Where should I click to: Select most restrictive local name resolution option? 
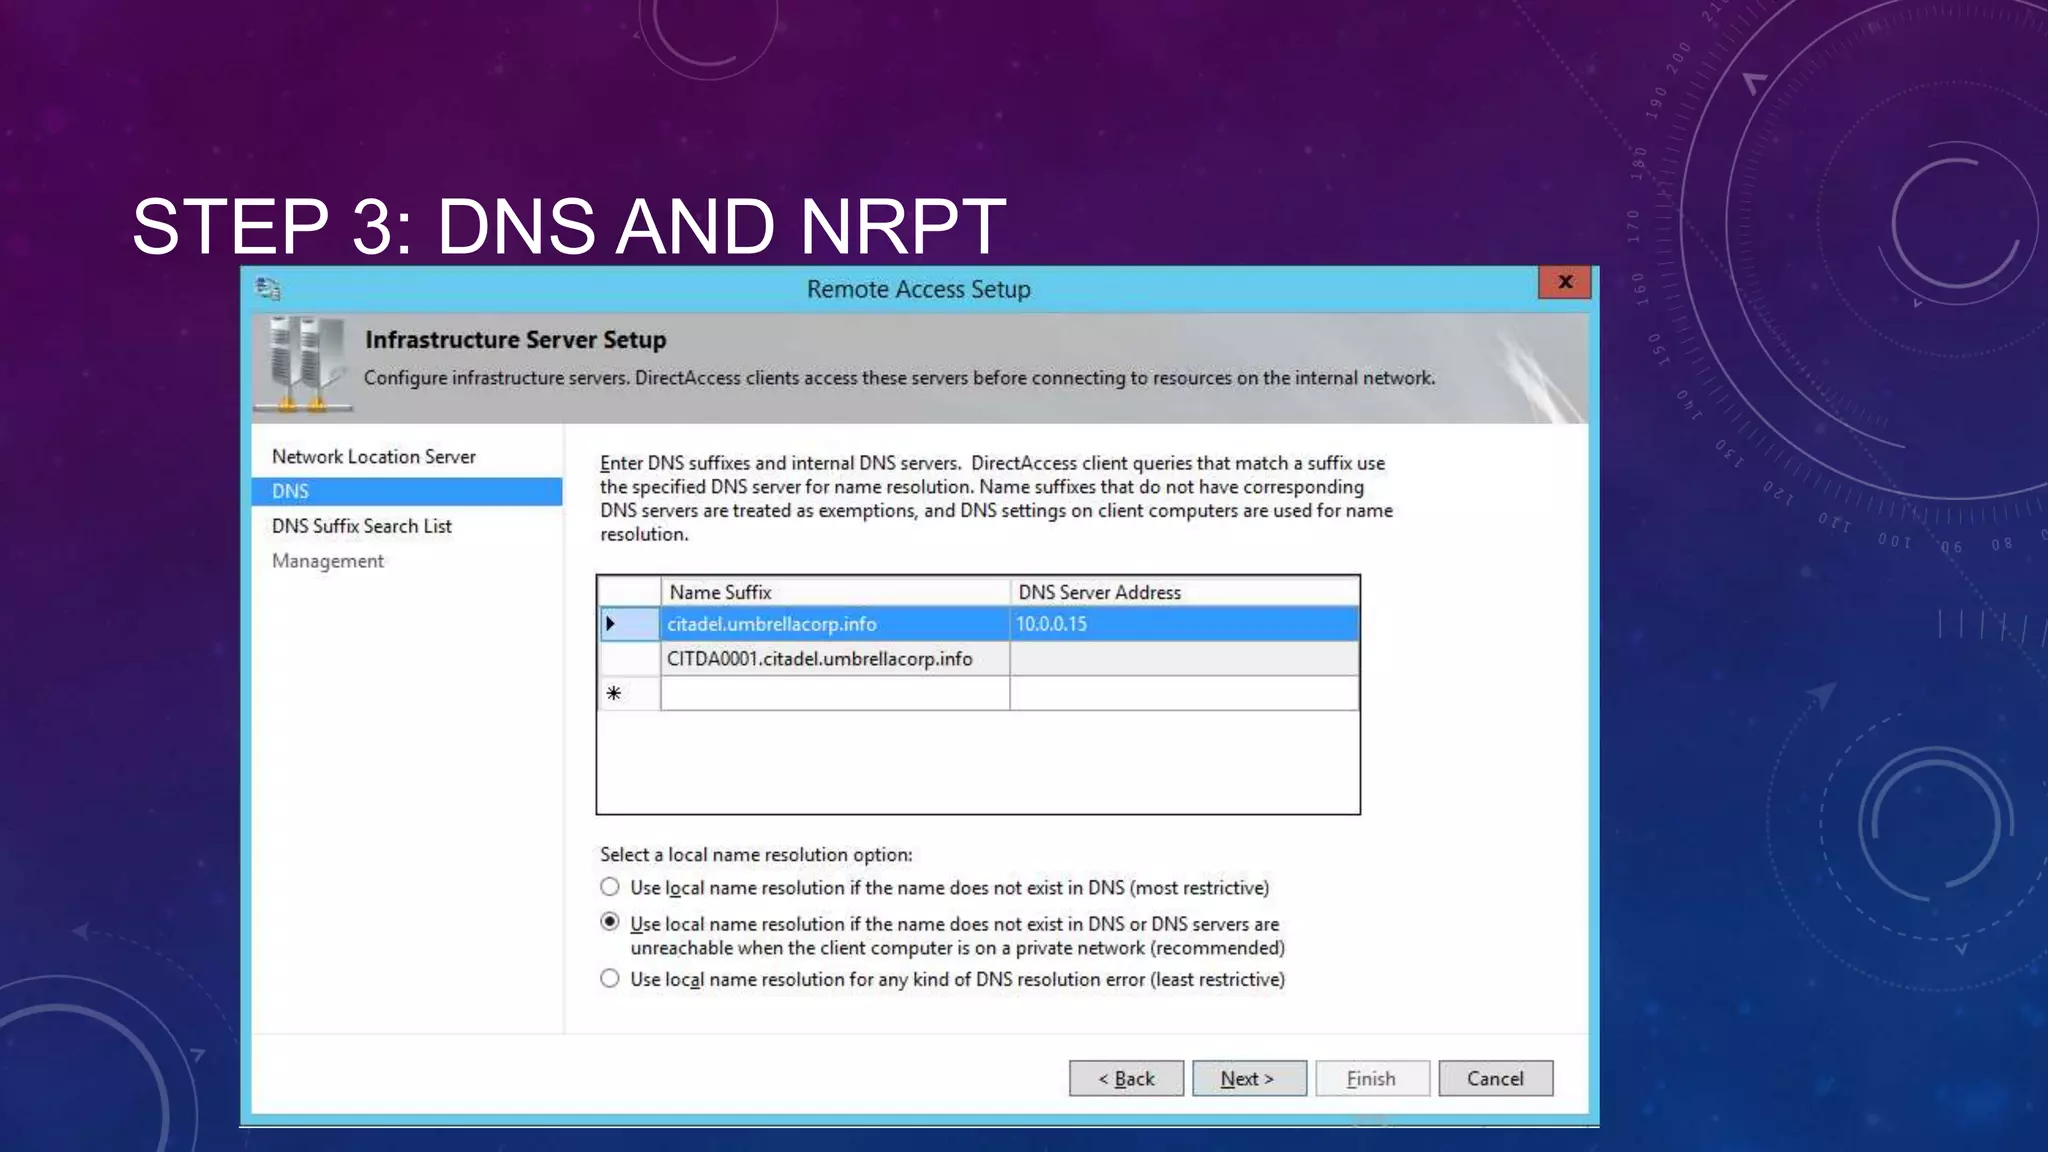point(609,887)
